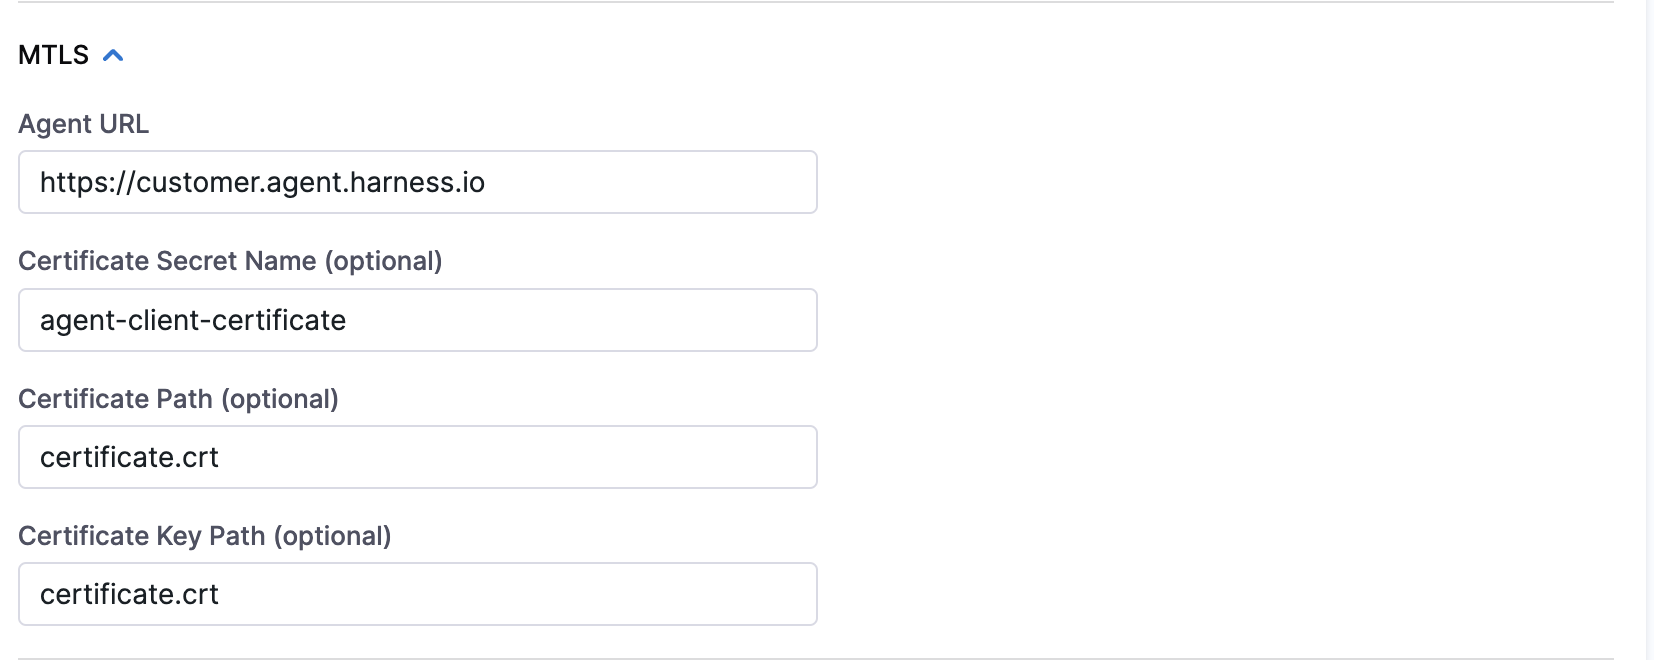The width and height of the screenshot is (1654, 660).
Task: Click the Certificate Secret Name (optional) label
Action: coord(230,261)
